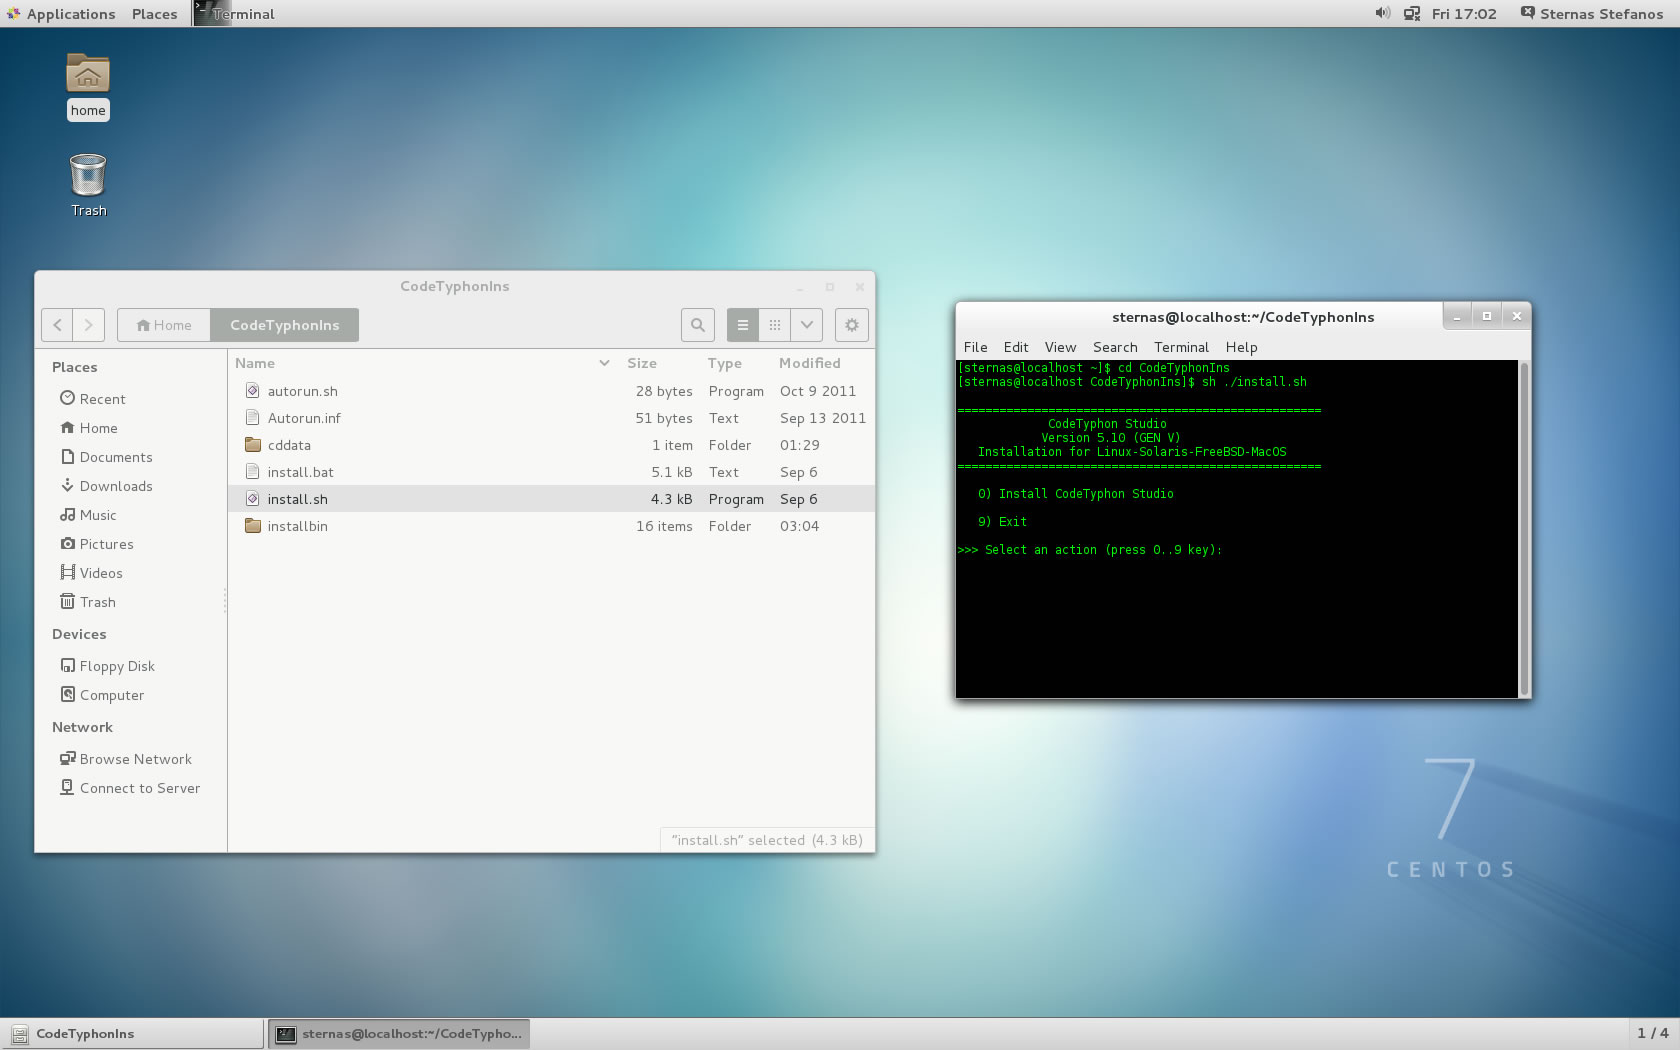1680x1050 pixels.
Task: Open Documents in the sidebar
Action: tap(107, 457)
